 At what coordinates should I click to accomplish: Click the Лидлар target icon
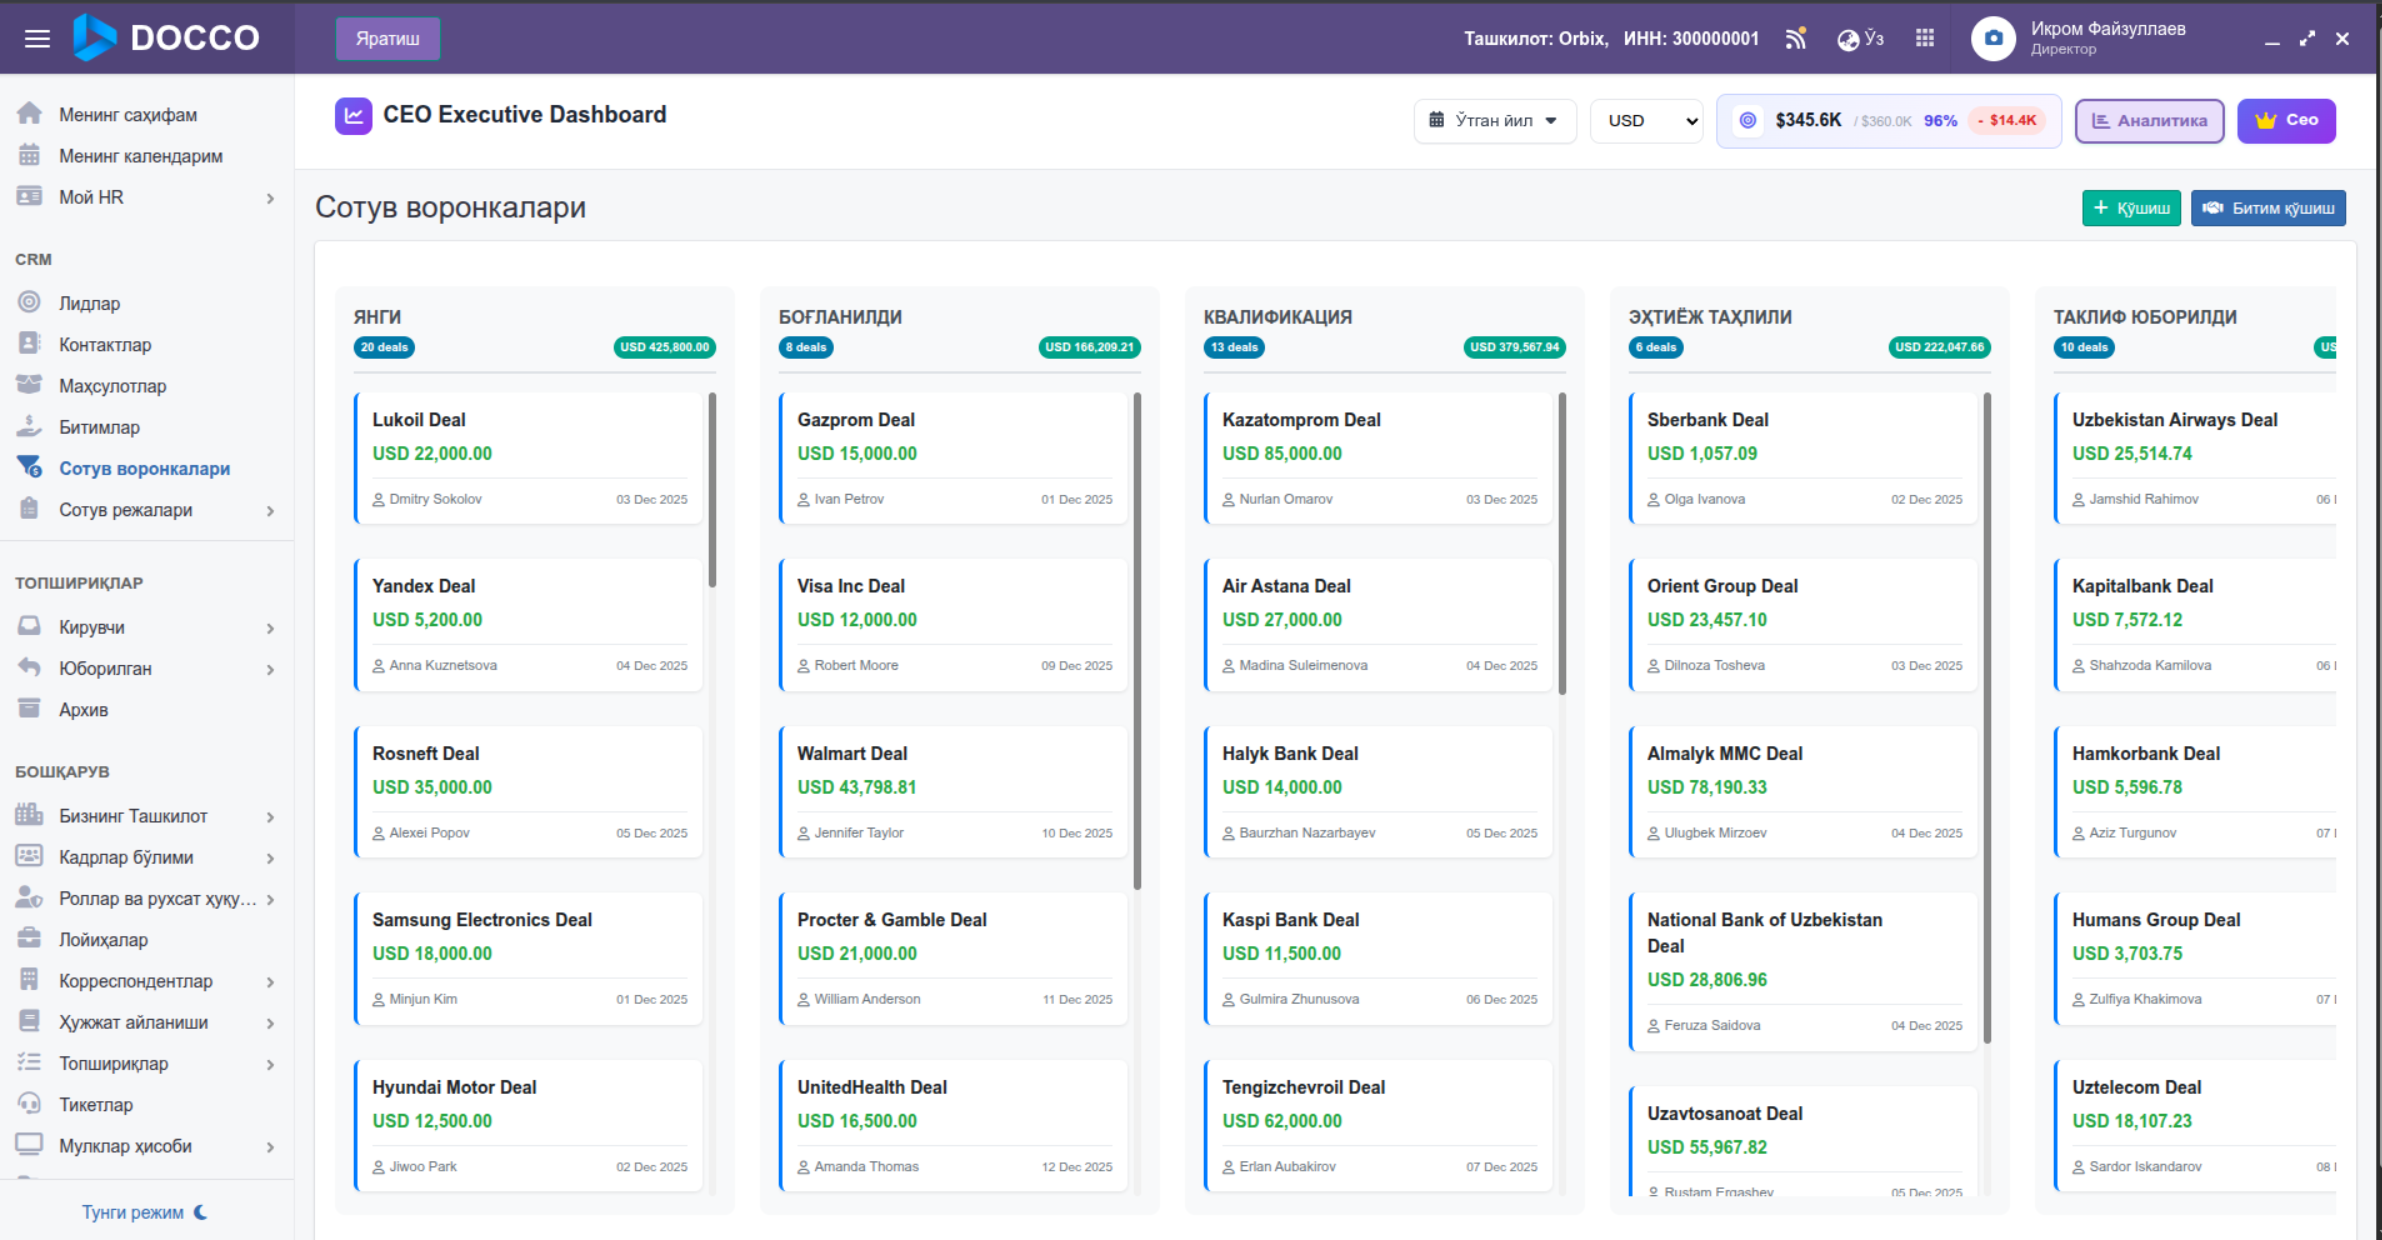[29, 302]
